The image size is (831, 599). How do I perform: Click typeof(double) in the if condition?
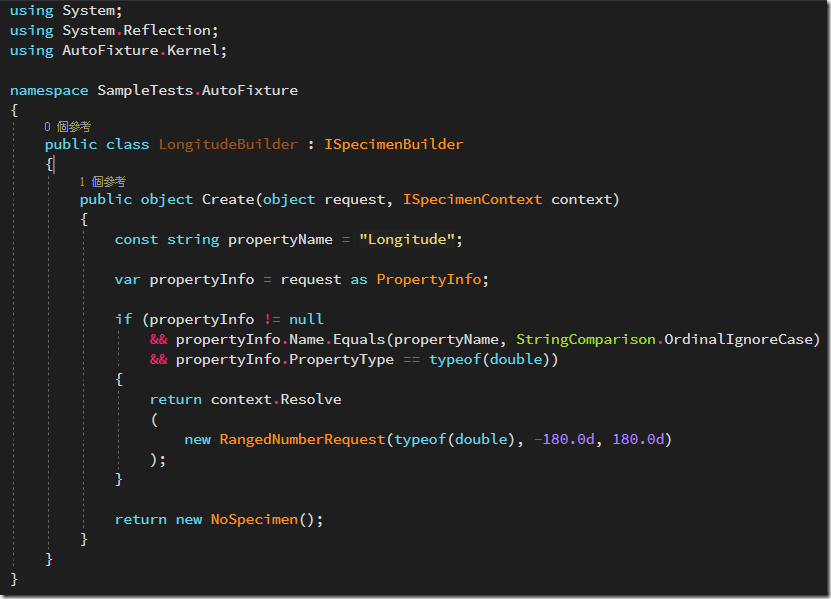pos(489,359)
